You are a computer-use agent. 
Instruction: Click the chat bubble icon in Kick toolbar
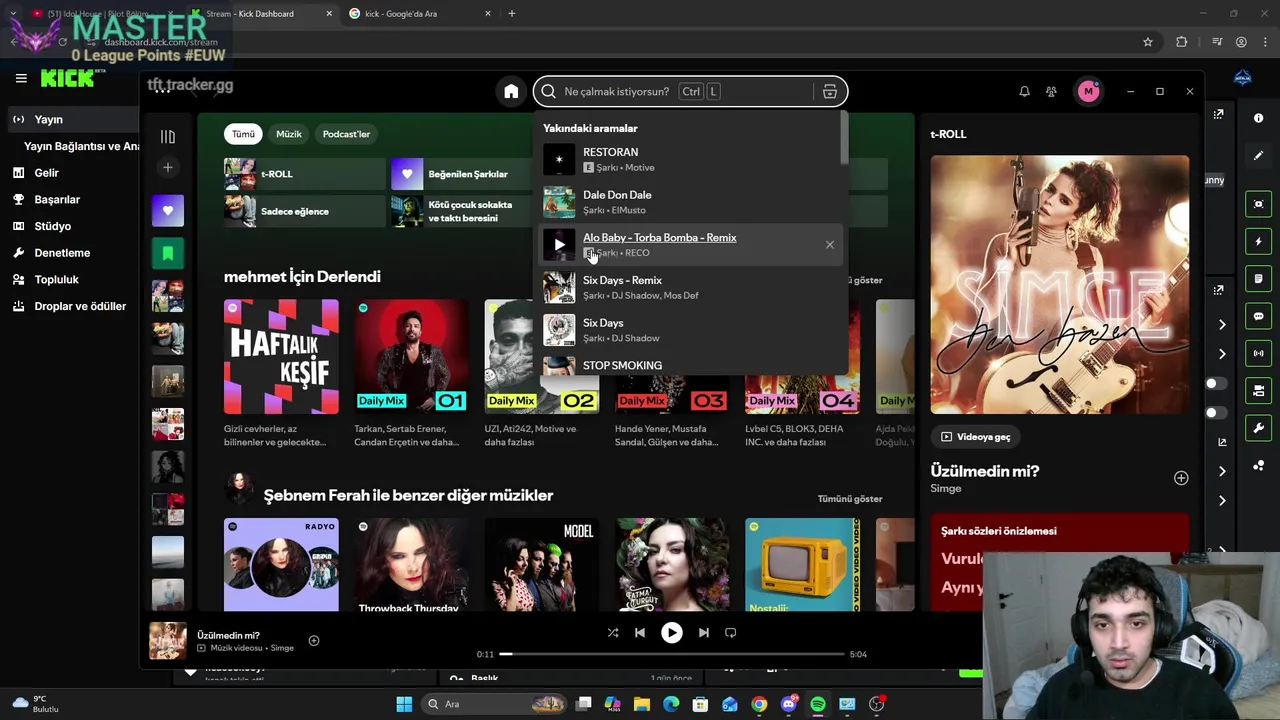(x=1258, y=316)
